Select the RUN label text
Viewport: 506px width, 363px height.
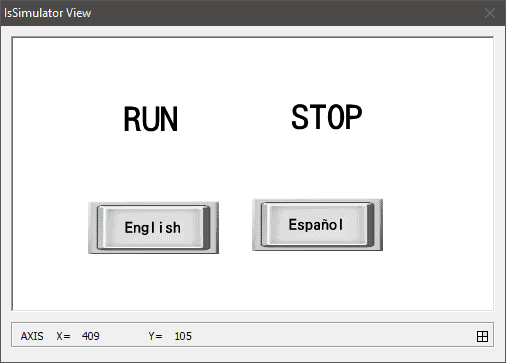tap(151, 119)
